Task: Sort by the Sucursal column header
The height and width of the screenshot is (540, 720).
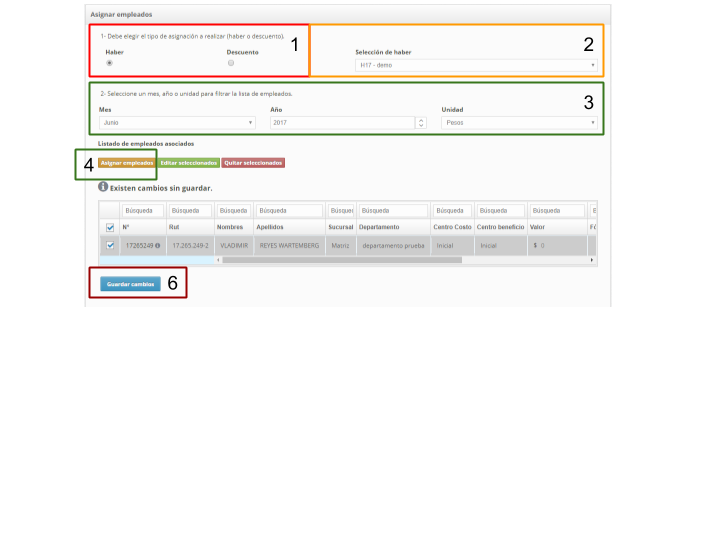Action: coord(341,227)
